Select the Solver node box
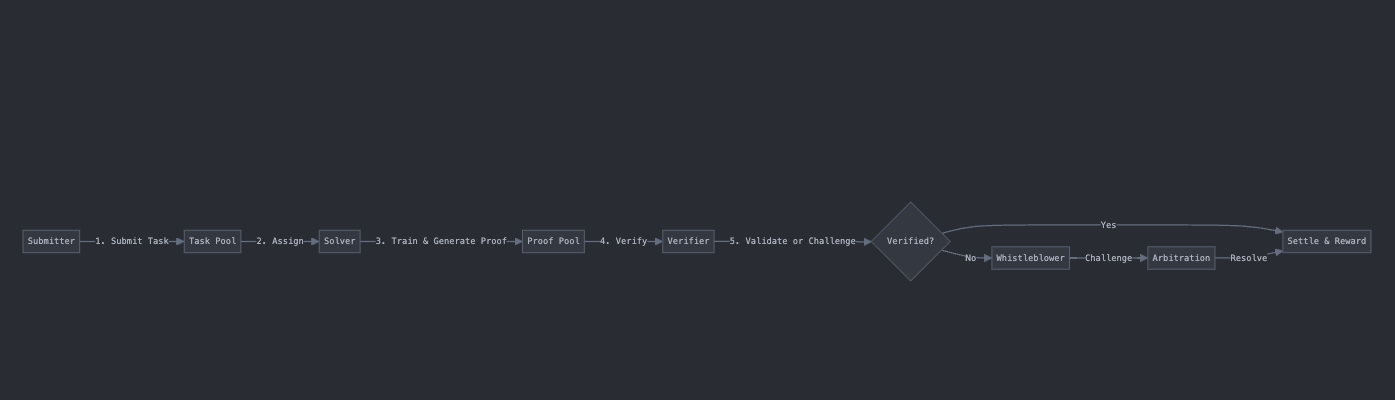Screen dimensions: 1395x400 340,241
